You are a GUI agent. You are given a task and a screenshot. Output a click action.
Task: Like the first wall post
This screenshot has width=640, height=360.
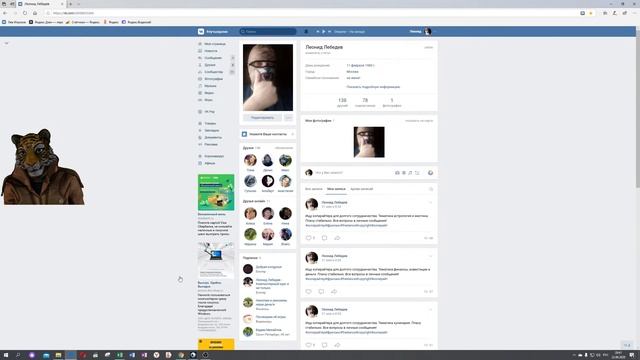click(x=309, y=238)
